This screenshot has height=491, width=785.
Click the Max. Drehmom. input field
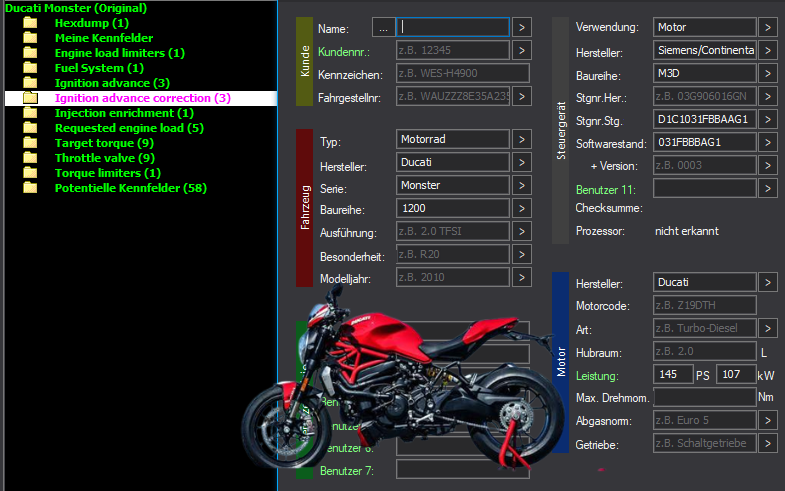(704, 397)
